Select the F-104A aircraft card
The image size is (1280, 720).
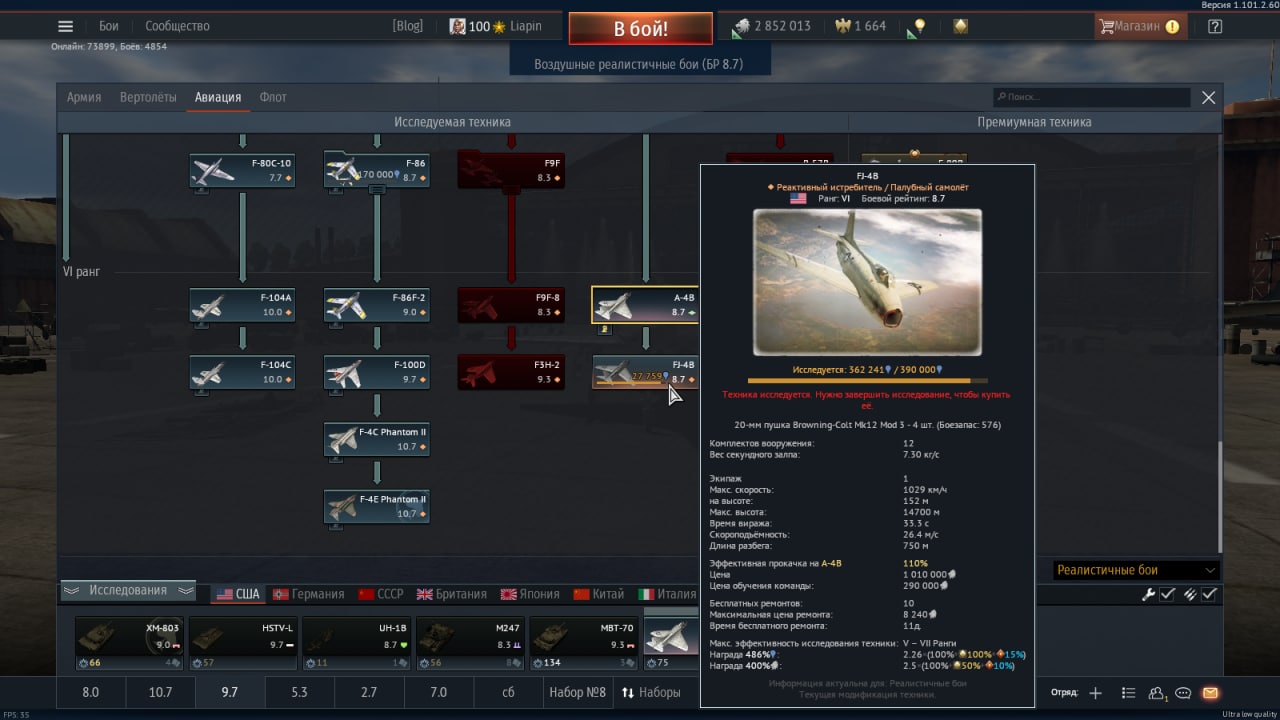pyautogui.click(x=242, y=305)
